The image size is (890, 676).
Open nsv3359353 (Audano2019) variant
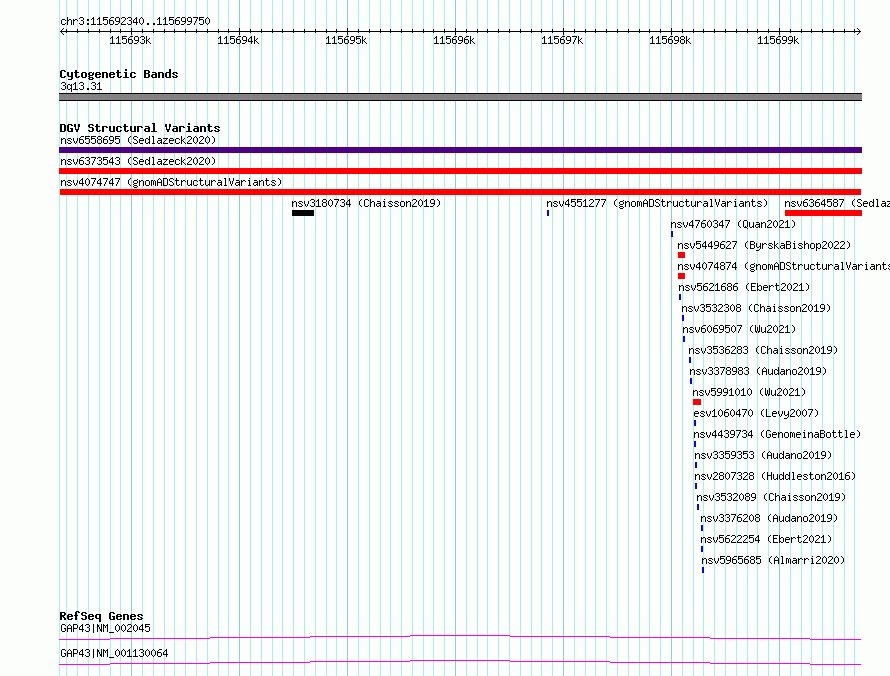pyautogui.click(x=763, y=455)
